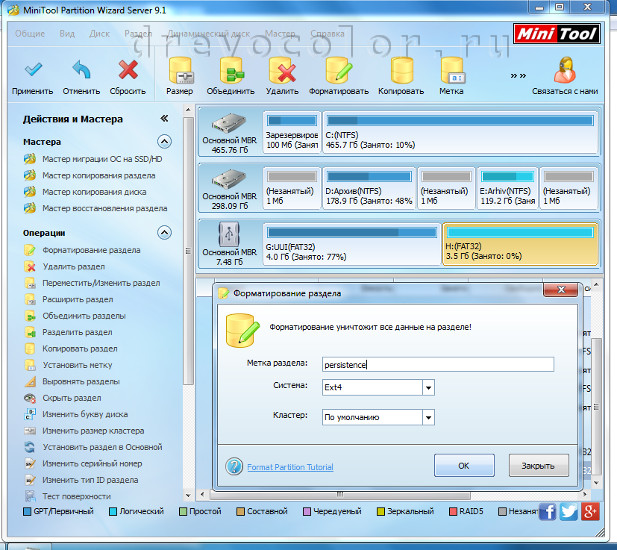Click the Метка (Label) toolbar icon

[452, 71]
